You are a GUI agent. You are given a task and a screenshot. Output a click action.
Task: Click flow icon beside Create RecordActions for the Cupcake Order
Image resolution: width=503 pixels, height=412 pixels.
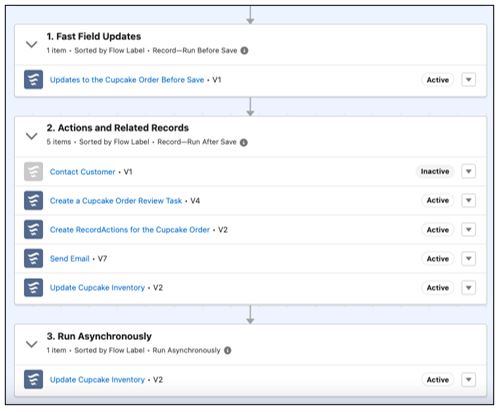coord(33,229)
